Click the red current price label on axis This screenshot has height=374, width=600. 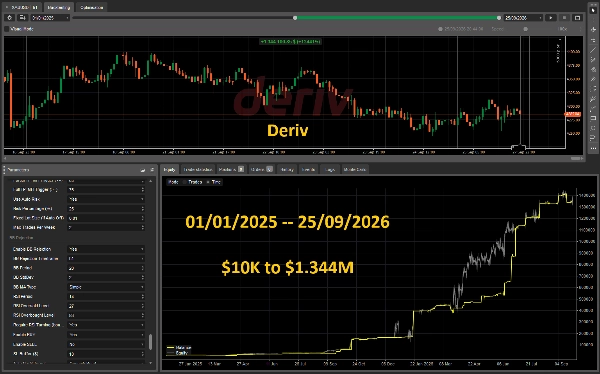572,114
